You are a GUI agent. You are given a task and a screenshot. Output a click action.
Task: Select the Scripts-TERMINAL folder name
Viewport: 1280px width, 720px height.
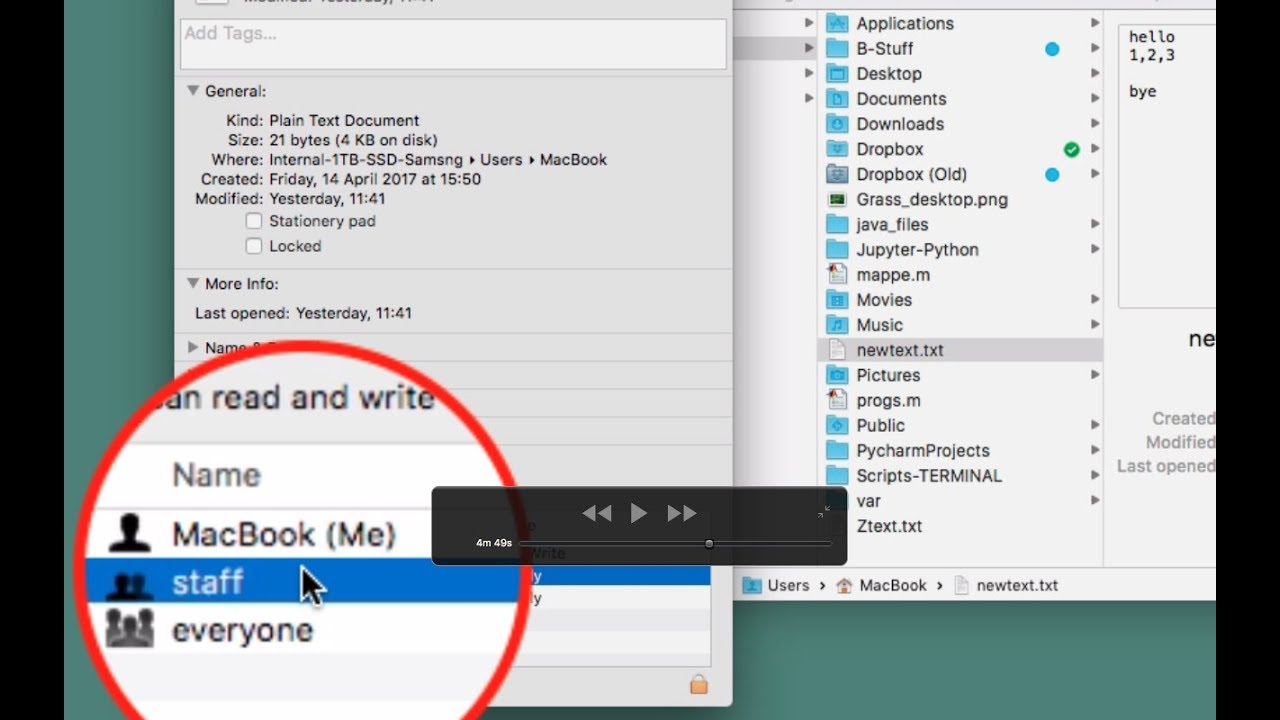pyautogui.click(x=929, y=476)
